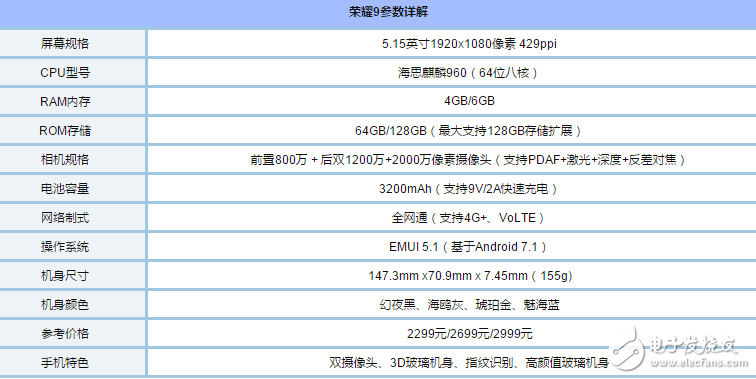The width and height of the screenshot is (756, 379).
Task: Select the 操作系统 row label
Action: point(65,246)
